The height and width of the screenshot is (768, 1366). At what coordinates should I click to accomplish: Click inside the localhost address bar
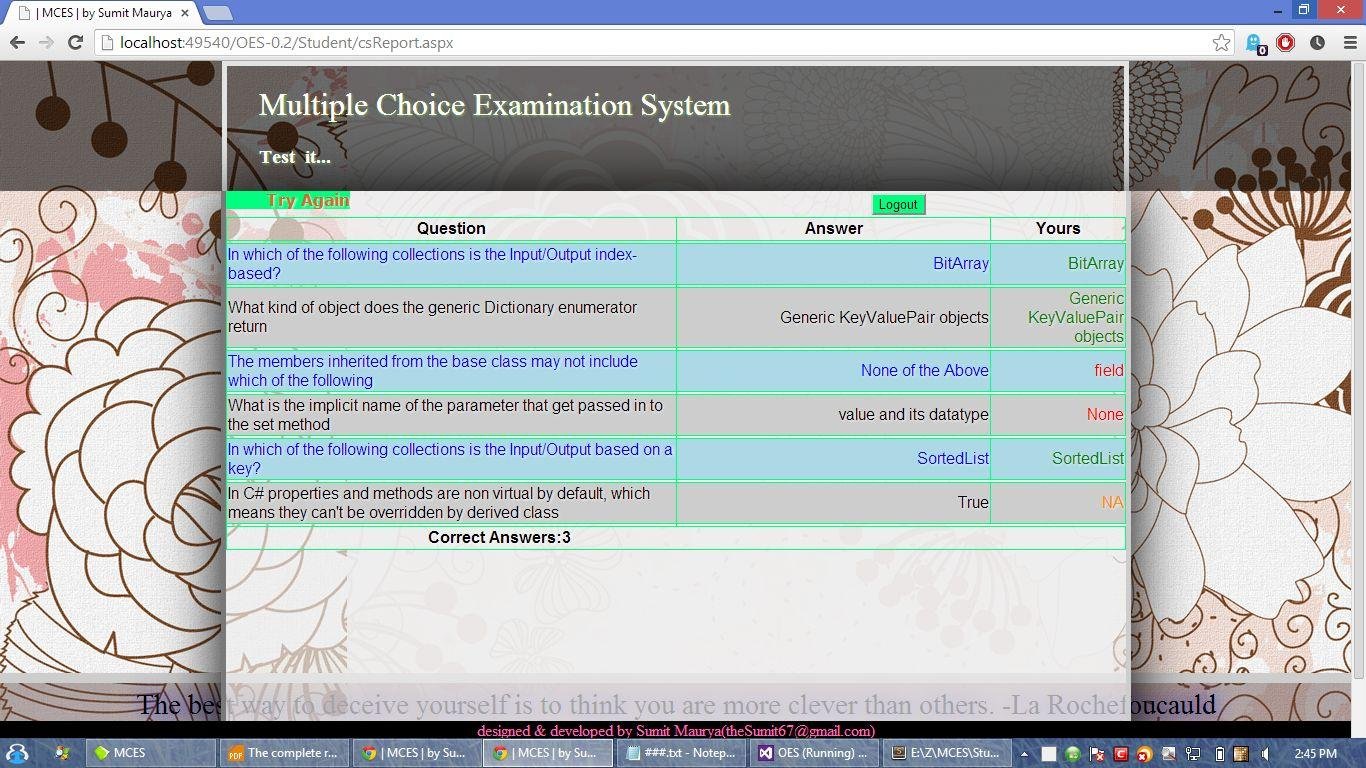coord(400,43)
